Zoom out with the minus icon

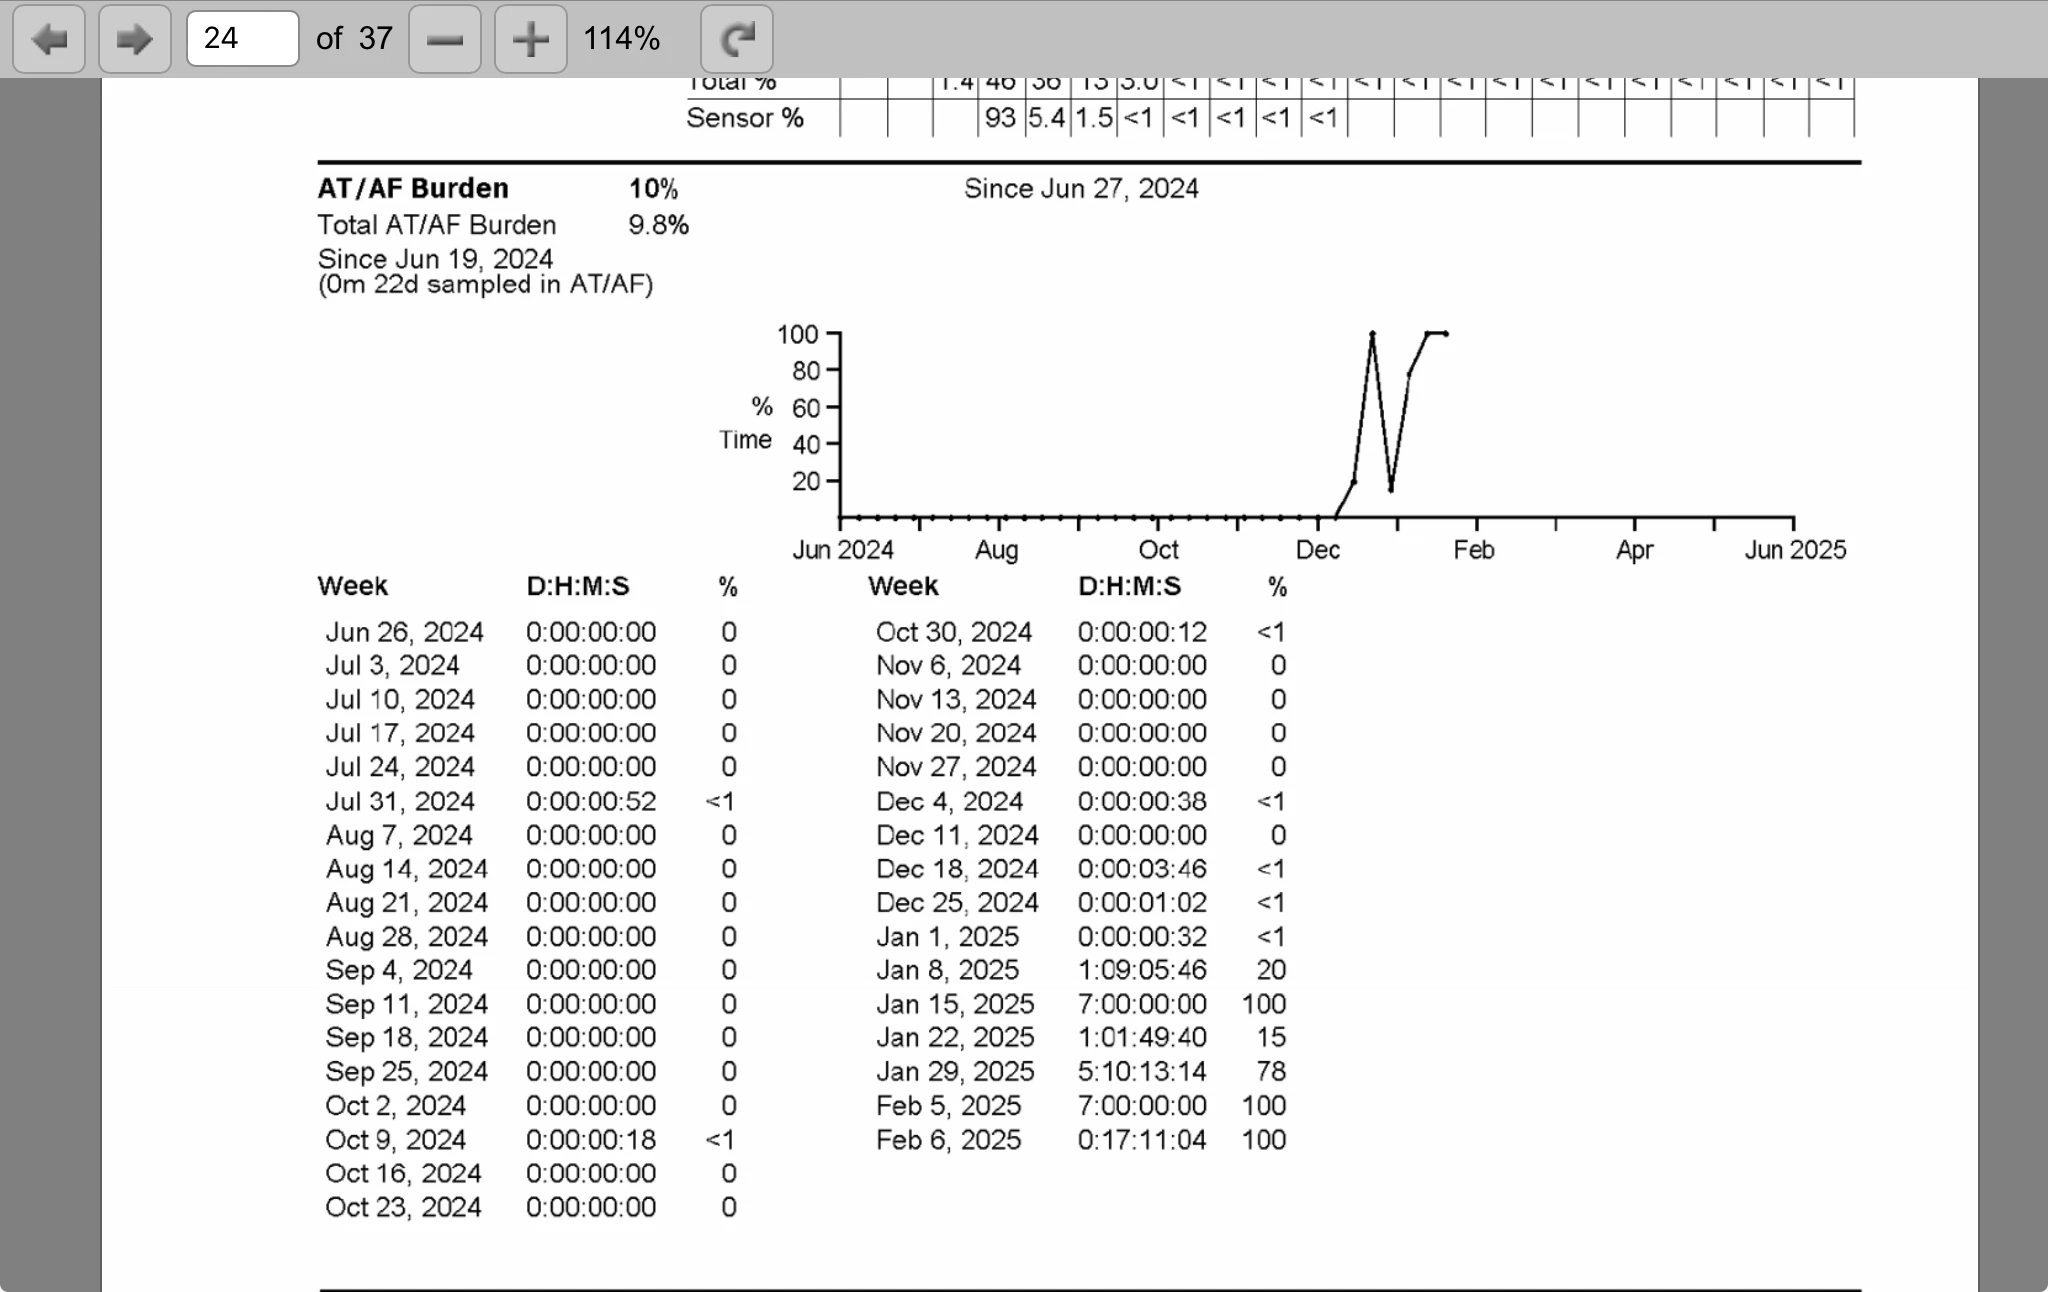445,38
